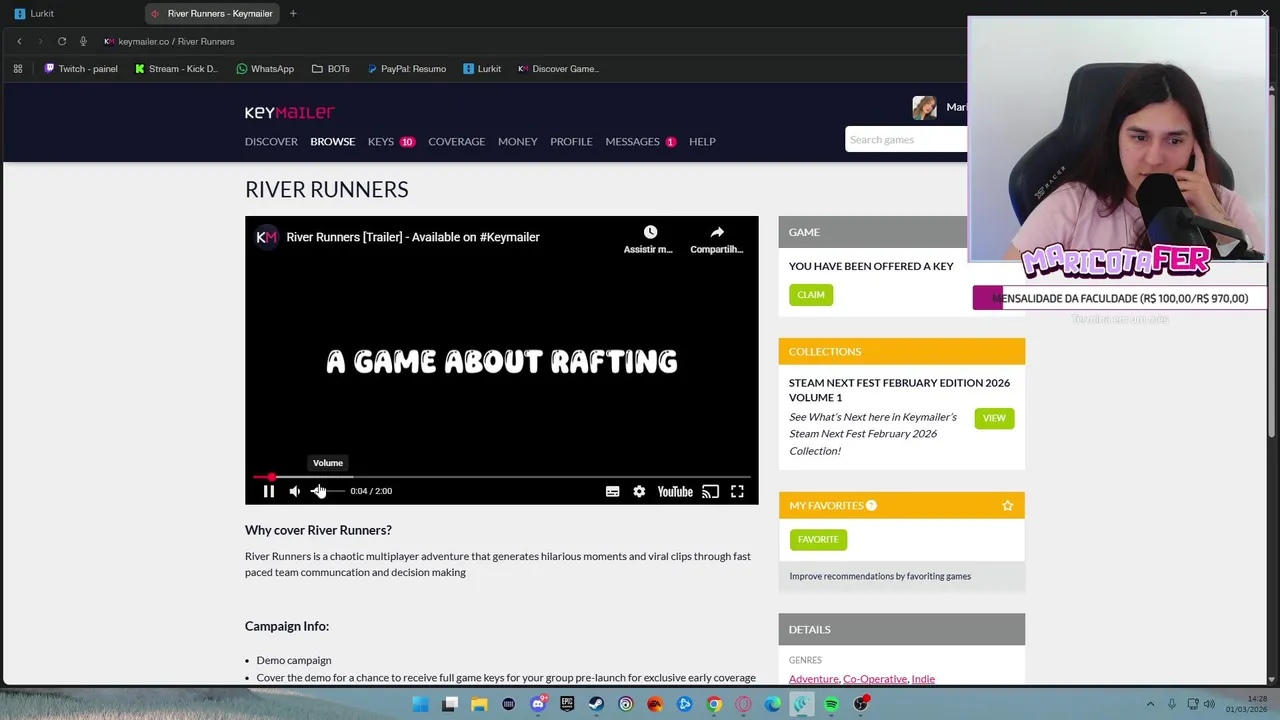This screenshot has height=720, width=1280.
Task: Open the browser apps grid icon
Action: pos(18,69)
